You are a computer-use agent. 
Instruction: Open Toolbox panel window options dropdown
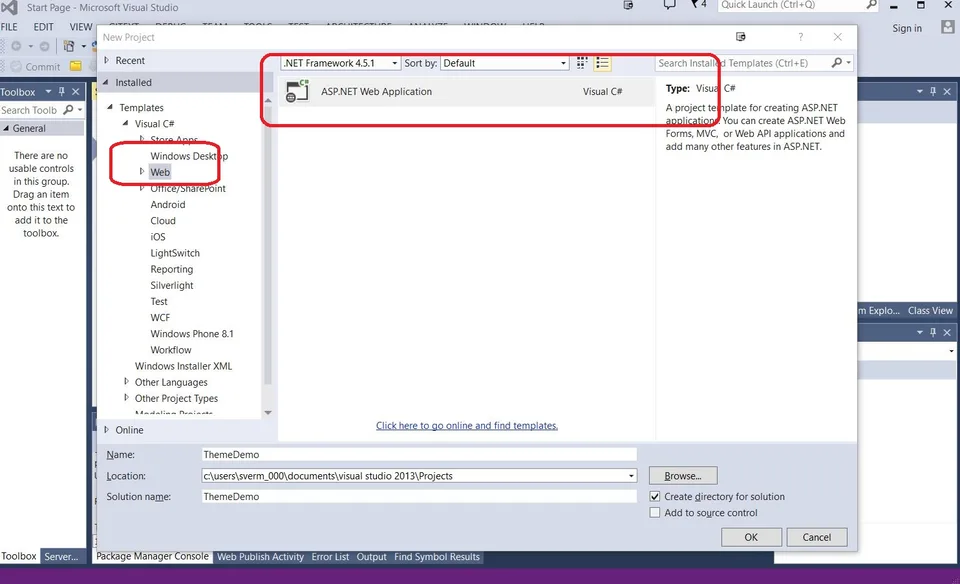point(48,92)
